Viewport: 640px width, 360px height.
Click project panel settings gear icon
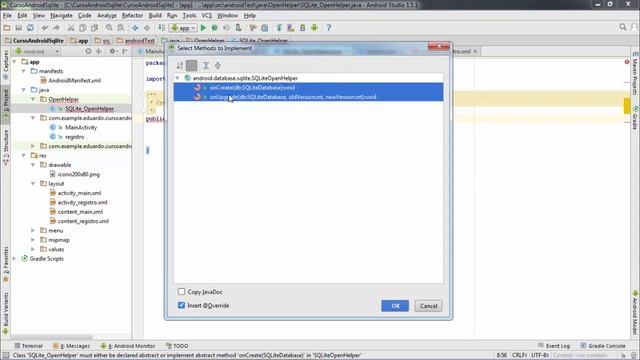click(112, 51)
